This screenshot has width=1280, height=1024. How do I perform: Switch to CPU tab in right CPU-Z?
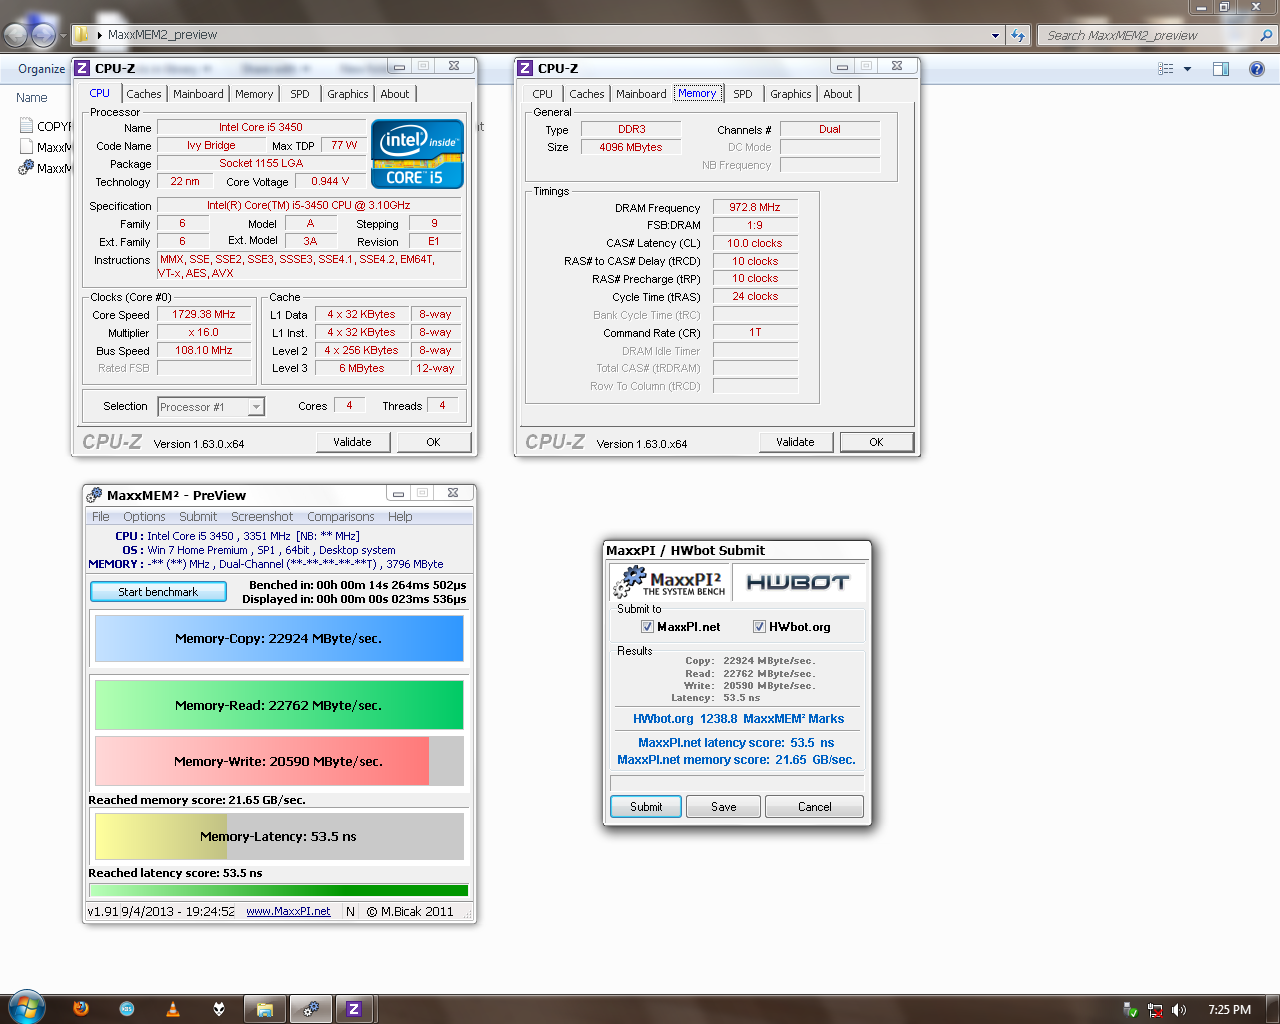click(x=542, y=94)
